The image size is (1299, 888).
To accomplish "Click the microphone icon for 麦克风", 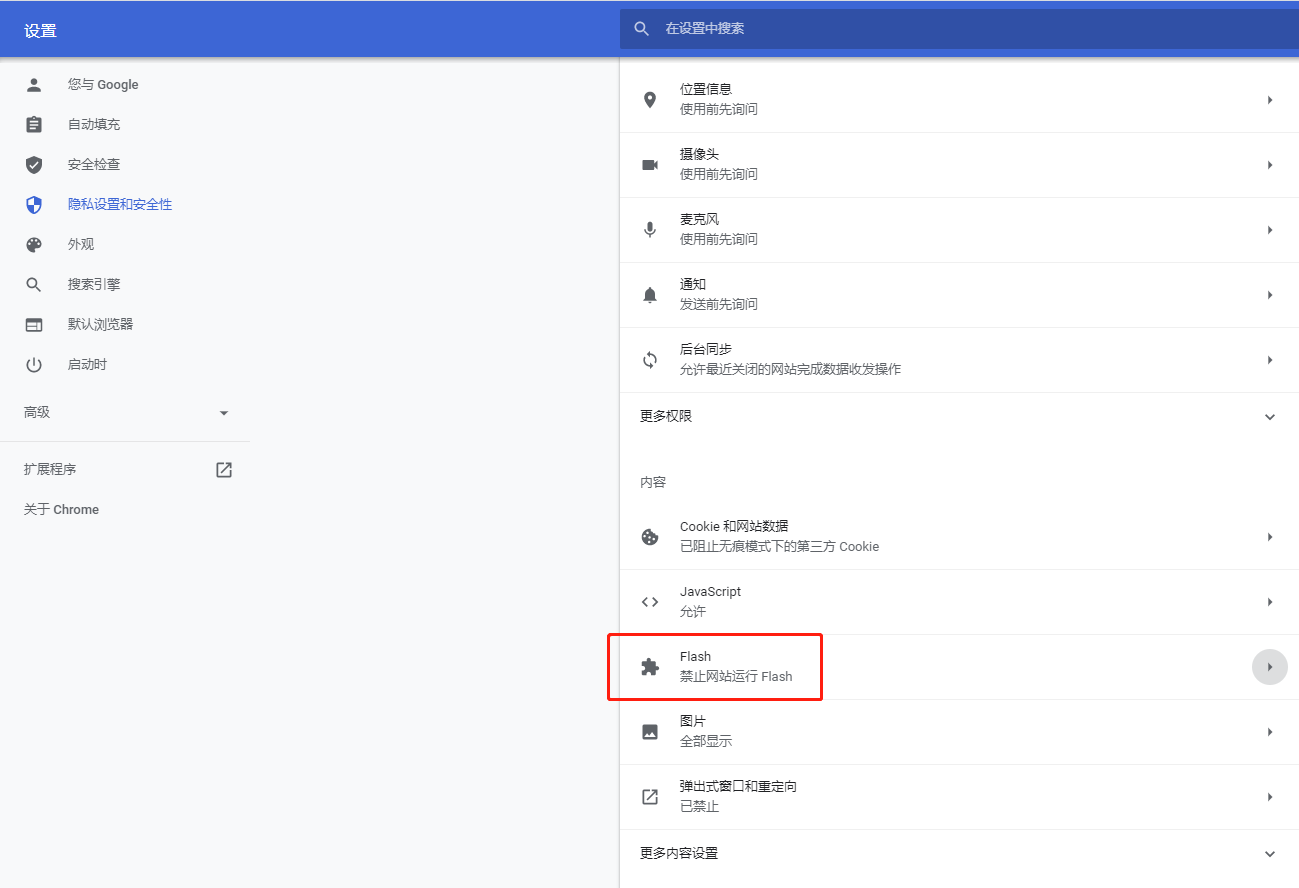I will coord(650,230).
